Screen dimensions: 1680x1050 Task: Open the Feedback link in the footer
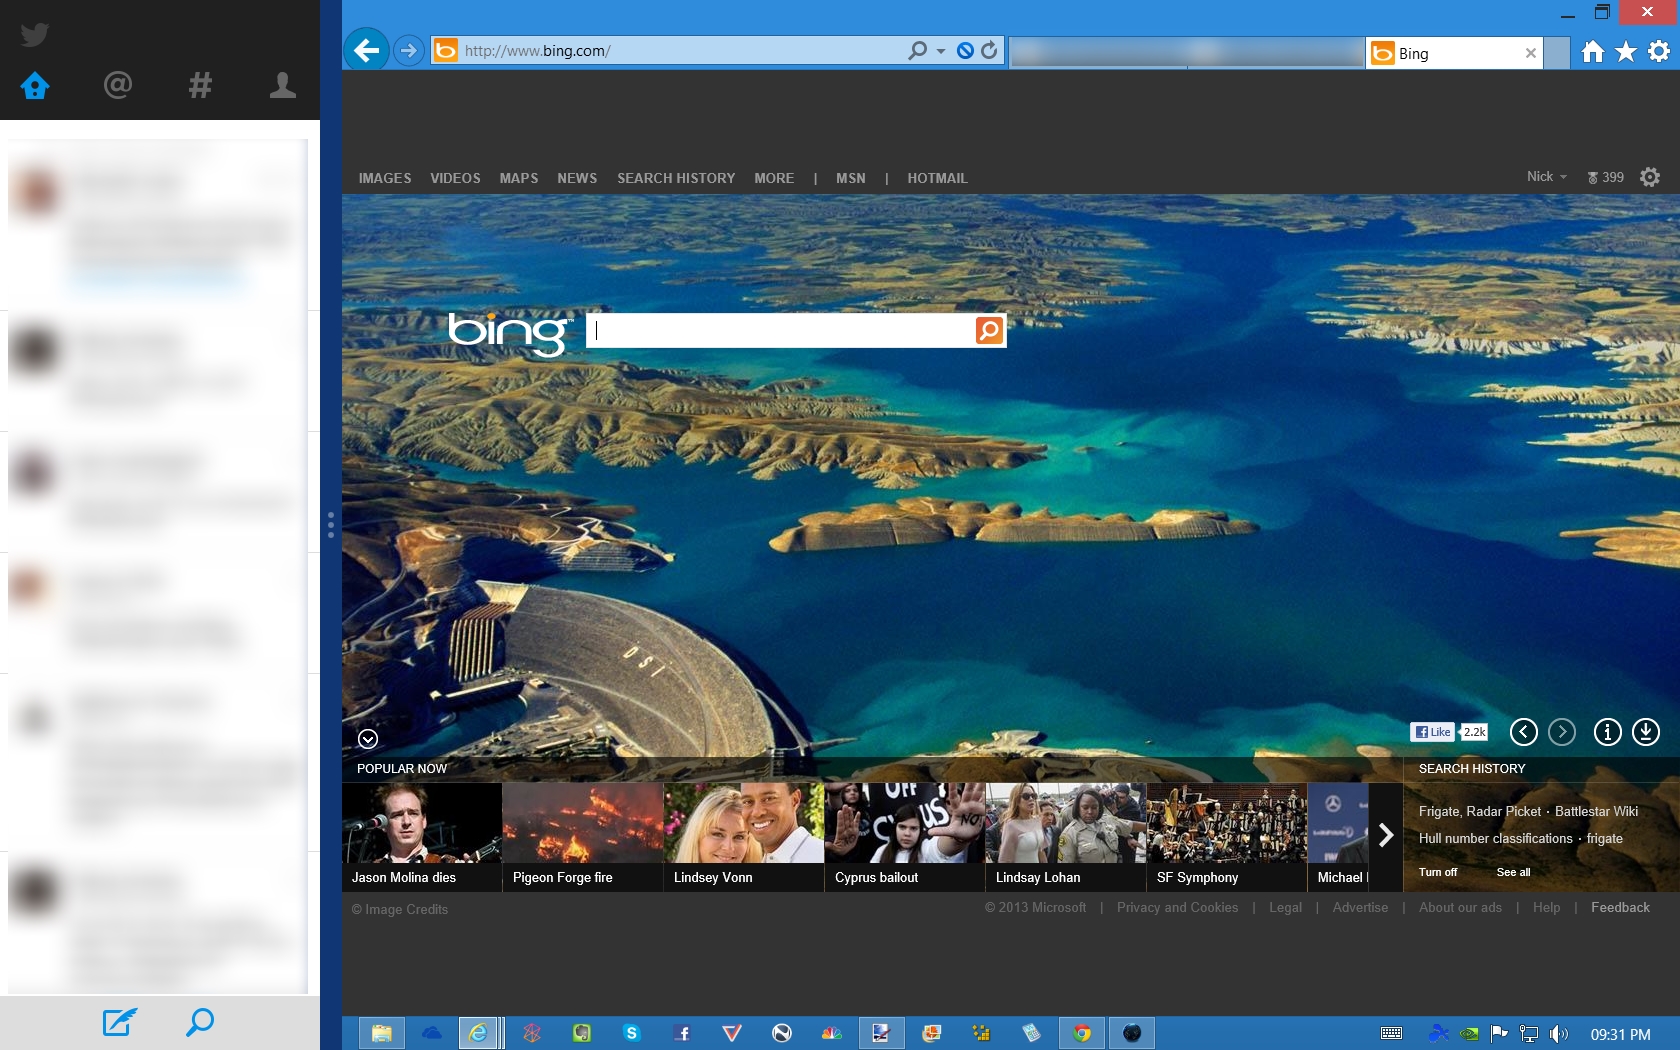(x=1620, y=908)
